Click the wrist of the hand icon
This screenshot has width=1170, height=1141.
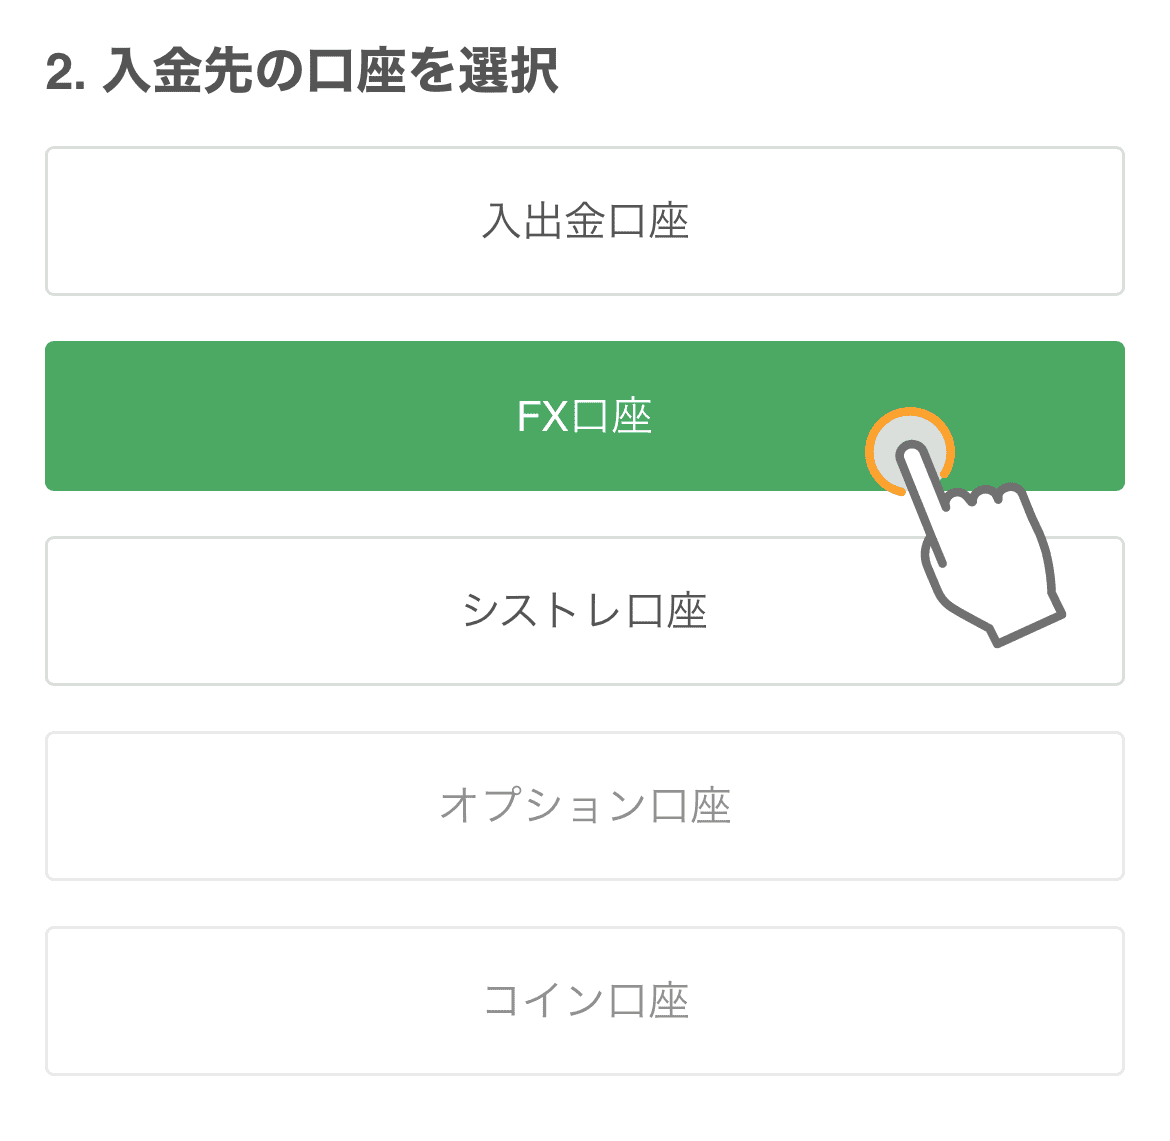tap(1027, 625)
